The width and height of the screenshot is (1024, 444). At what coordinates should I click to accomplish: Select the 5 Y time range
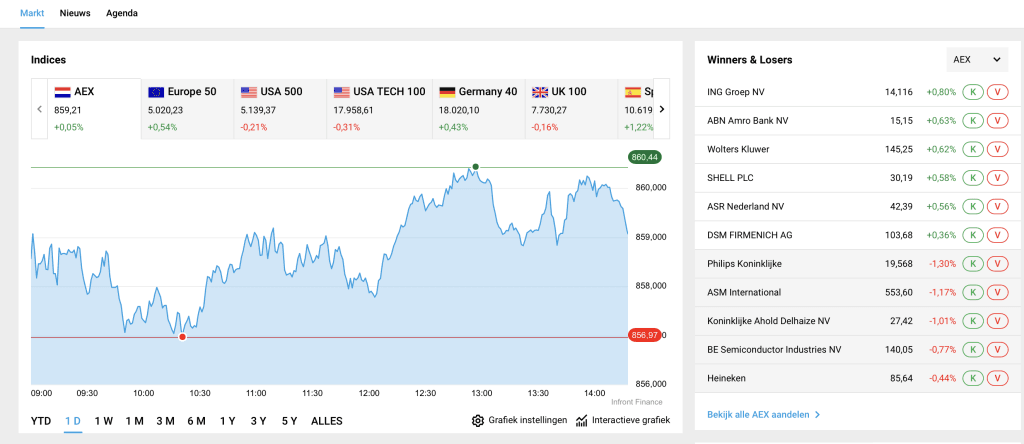coord(289,421)
